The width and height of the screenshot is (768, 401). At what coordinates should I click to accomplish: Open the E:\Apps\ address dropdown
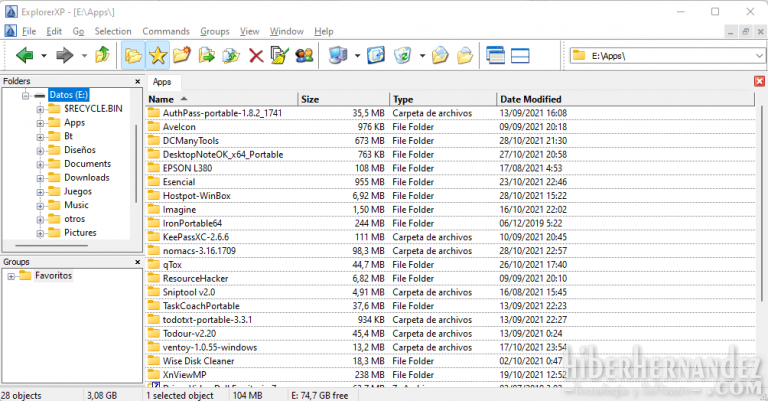tap(757, 56)
